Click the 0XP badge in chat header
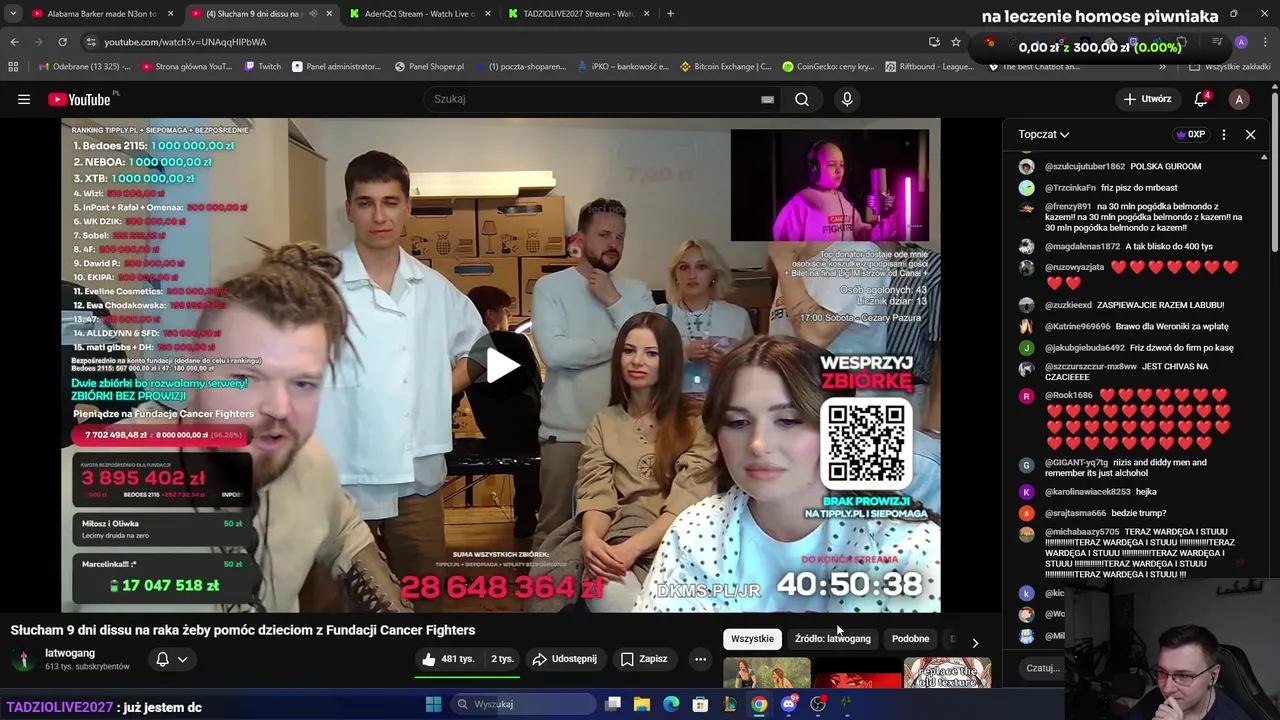This screenshot has height=720, width=1280. (x=1190, y=134)
